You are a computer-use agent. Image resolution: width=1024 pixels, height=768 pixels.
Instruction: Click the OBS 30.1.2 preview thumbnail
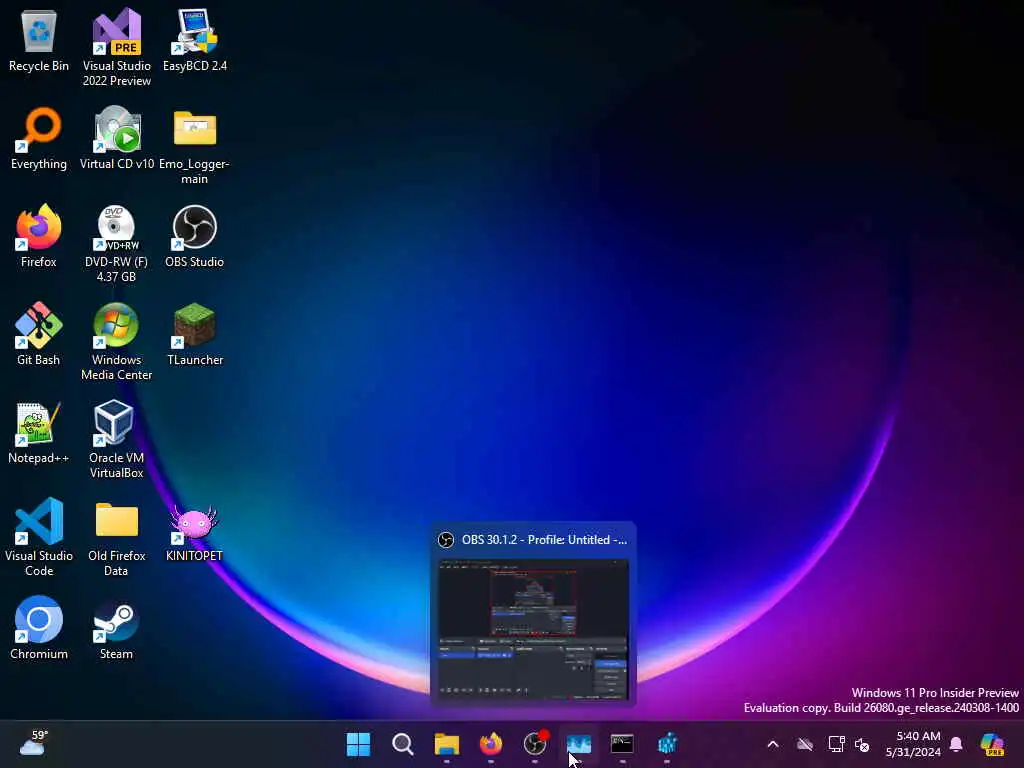(x=534, y=630)
